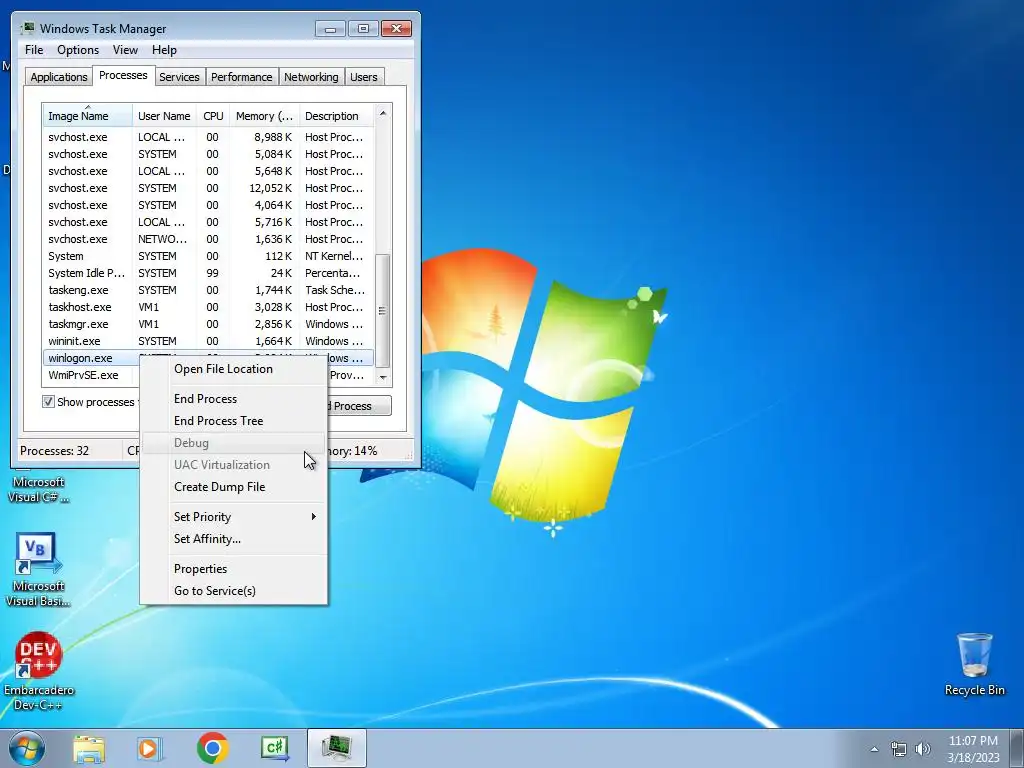Open Windows Media Player taskbar icon
Viewport: 1024px width, 768px height.
click(150, 749)
